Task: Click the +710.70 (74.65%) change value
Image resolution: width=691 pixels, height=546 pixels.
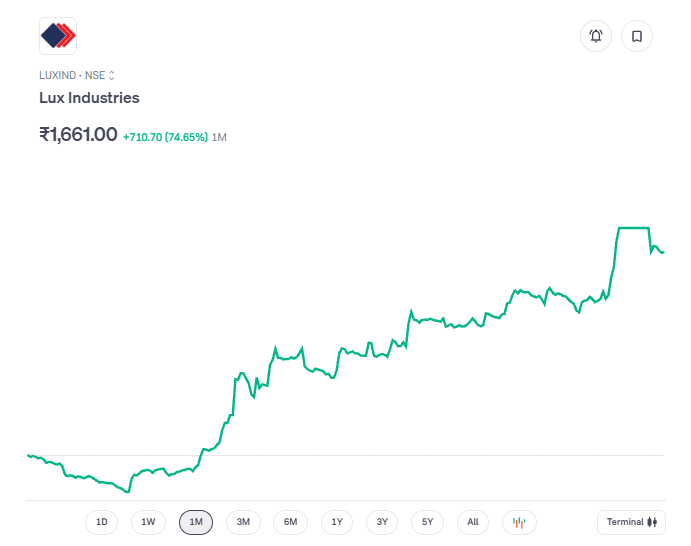Action: click(165, 136)
